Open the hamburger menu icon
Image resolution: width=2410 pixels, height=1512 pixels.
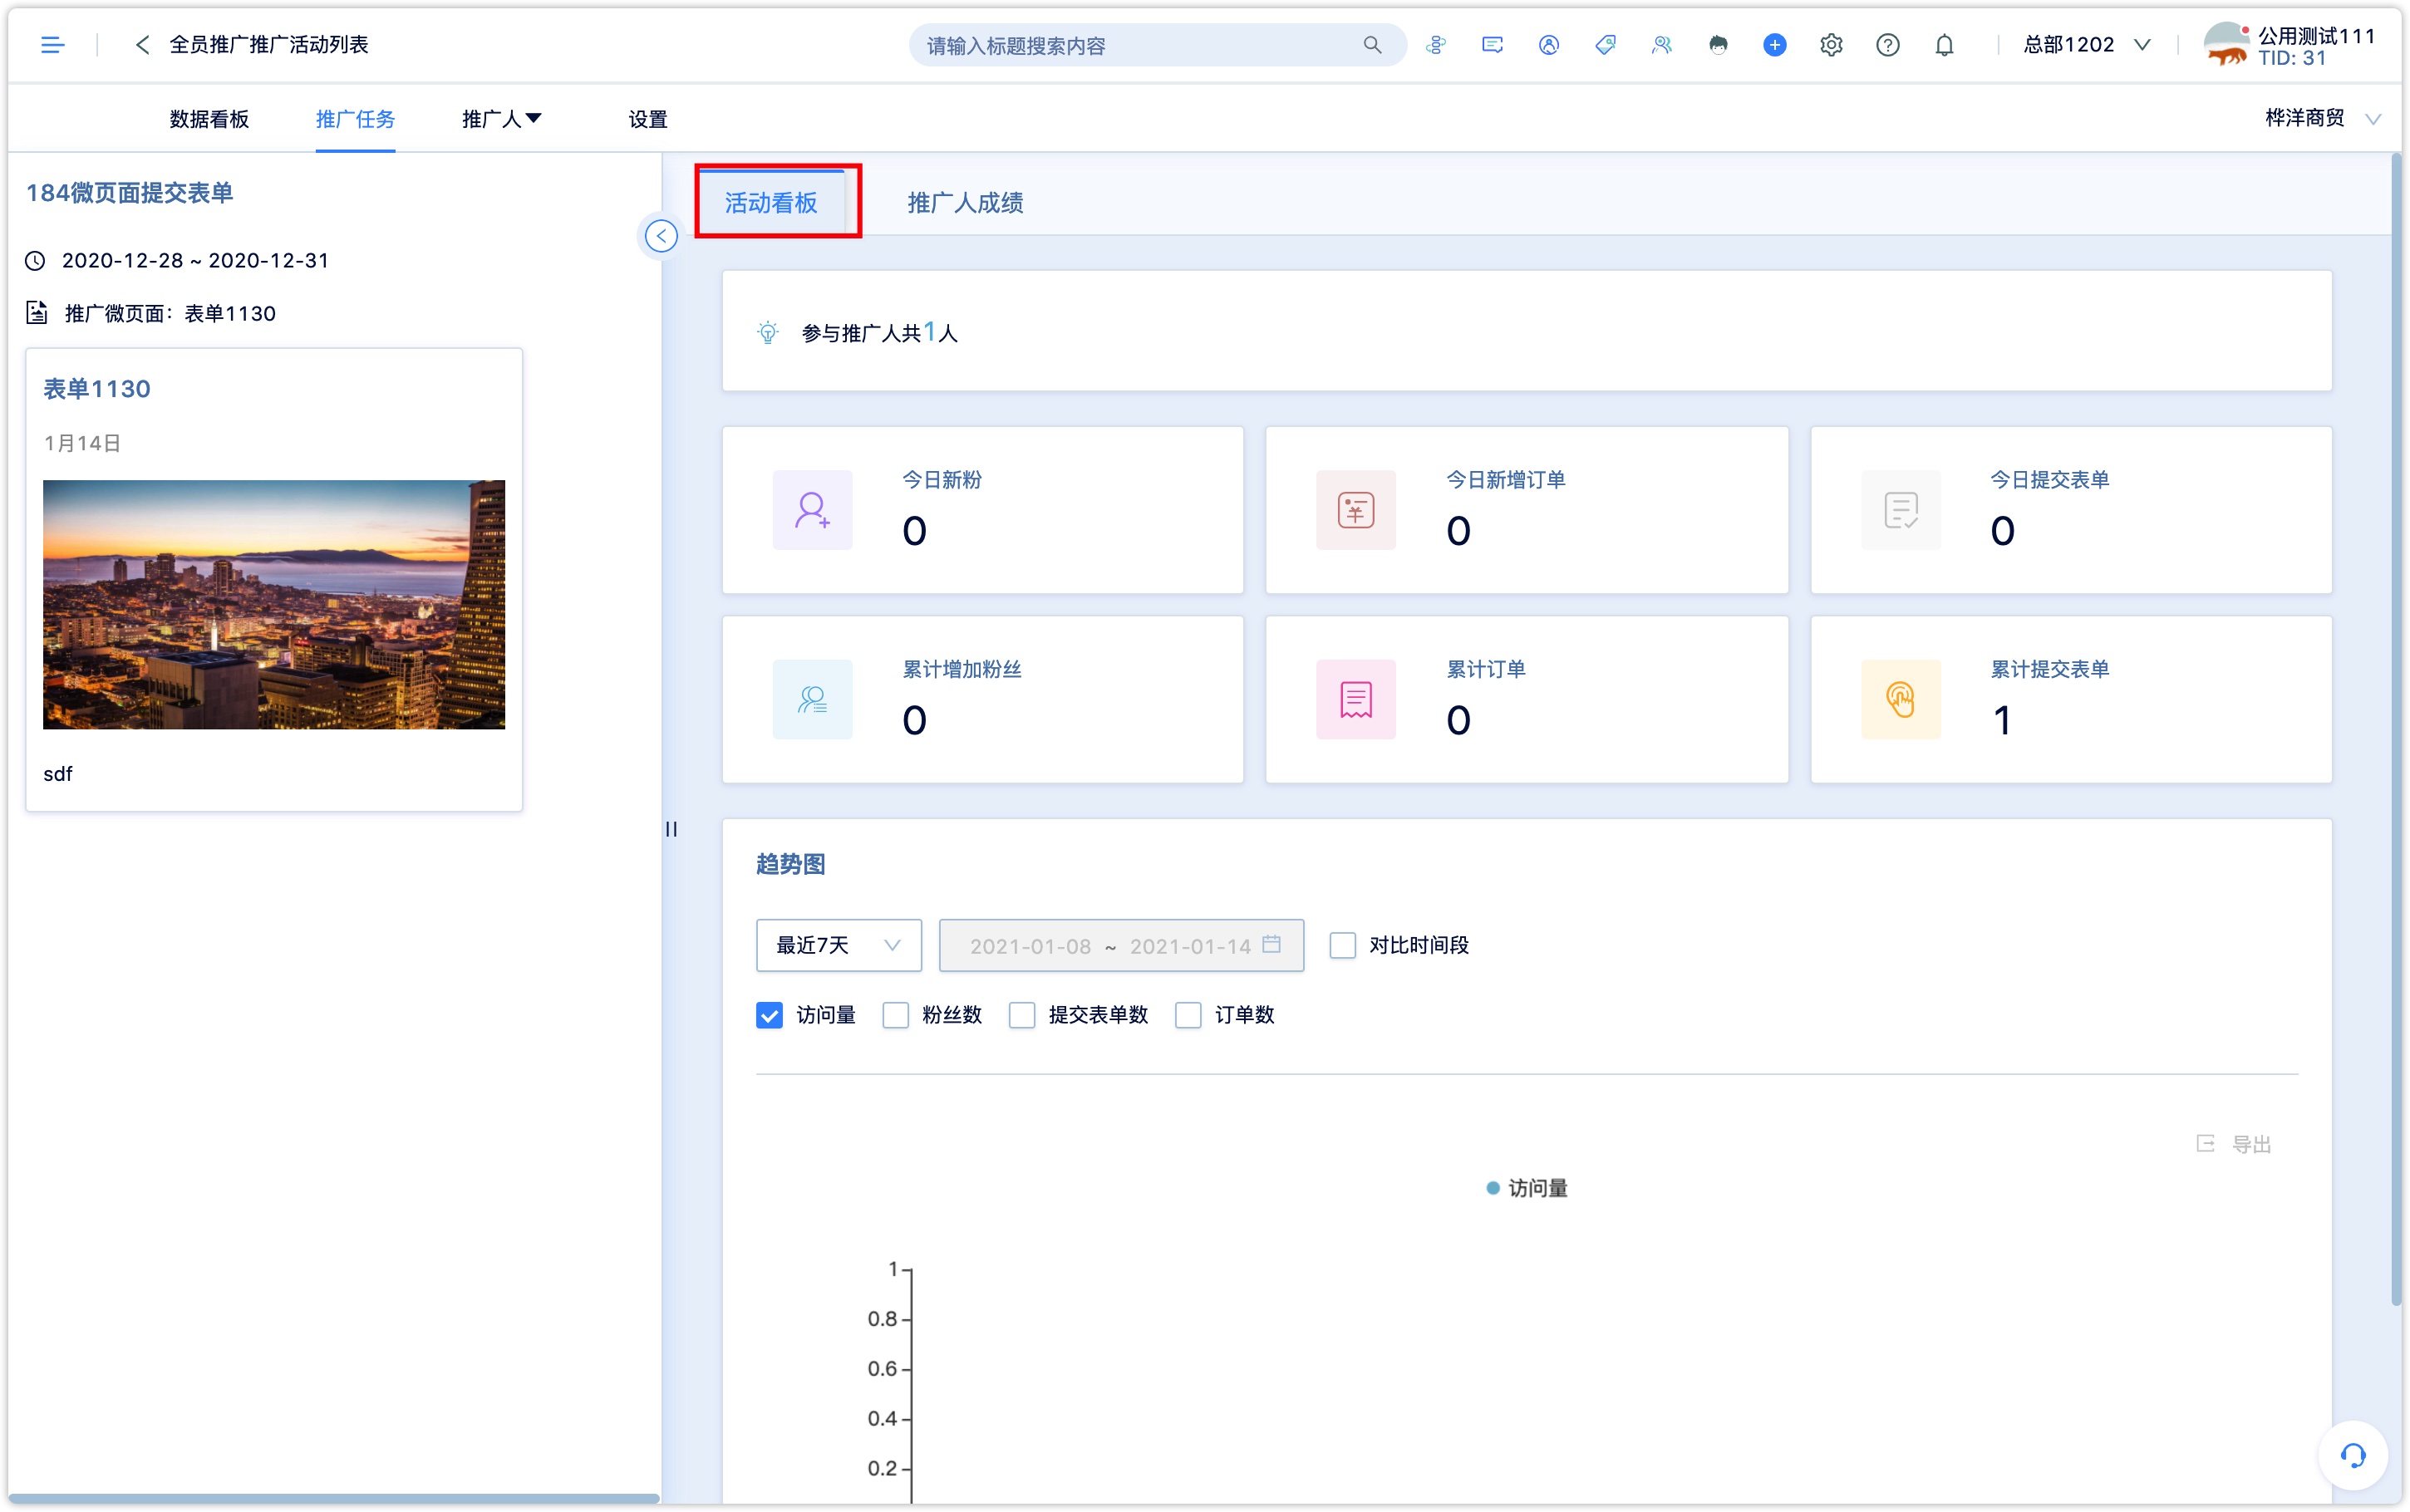tap(52, 45)
